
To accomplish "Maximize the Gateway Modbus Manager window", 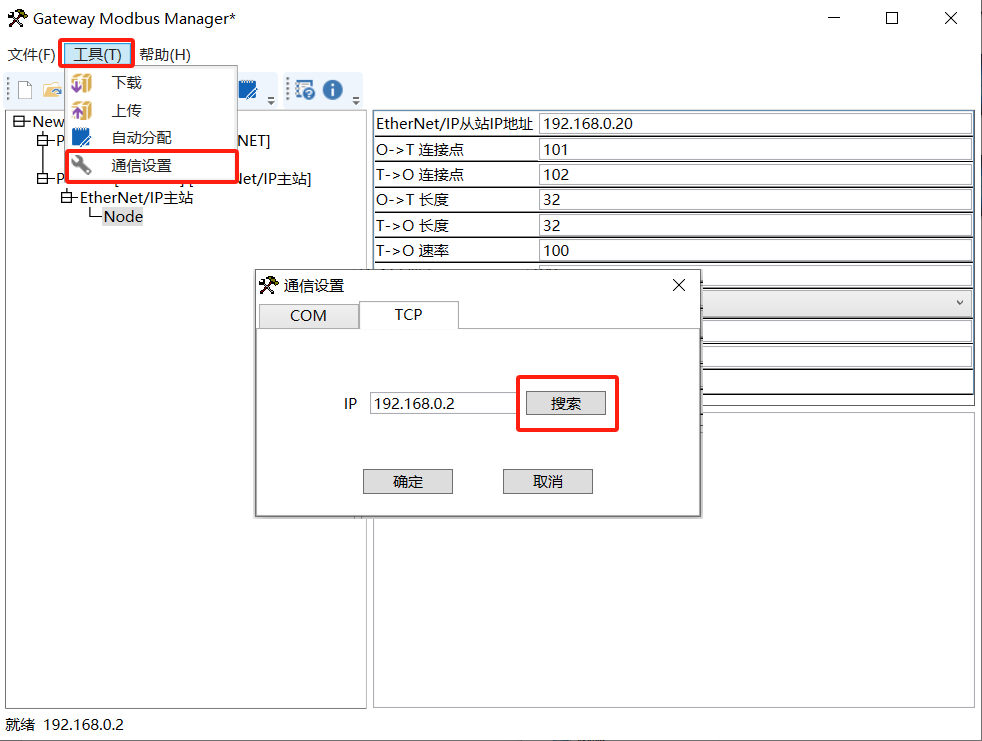I will (892, 18).
